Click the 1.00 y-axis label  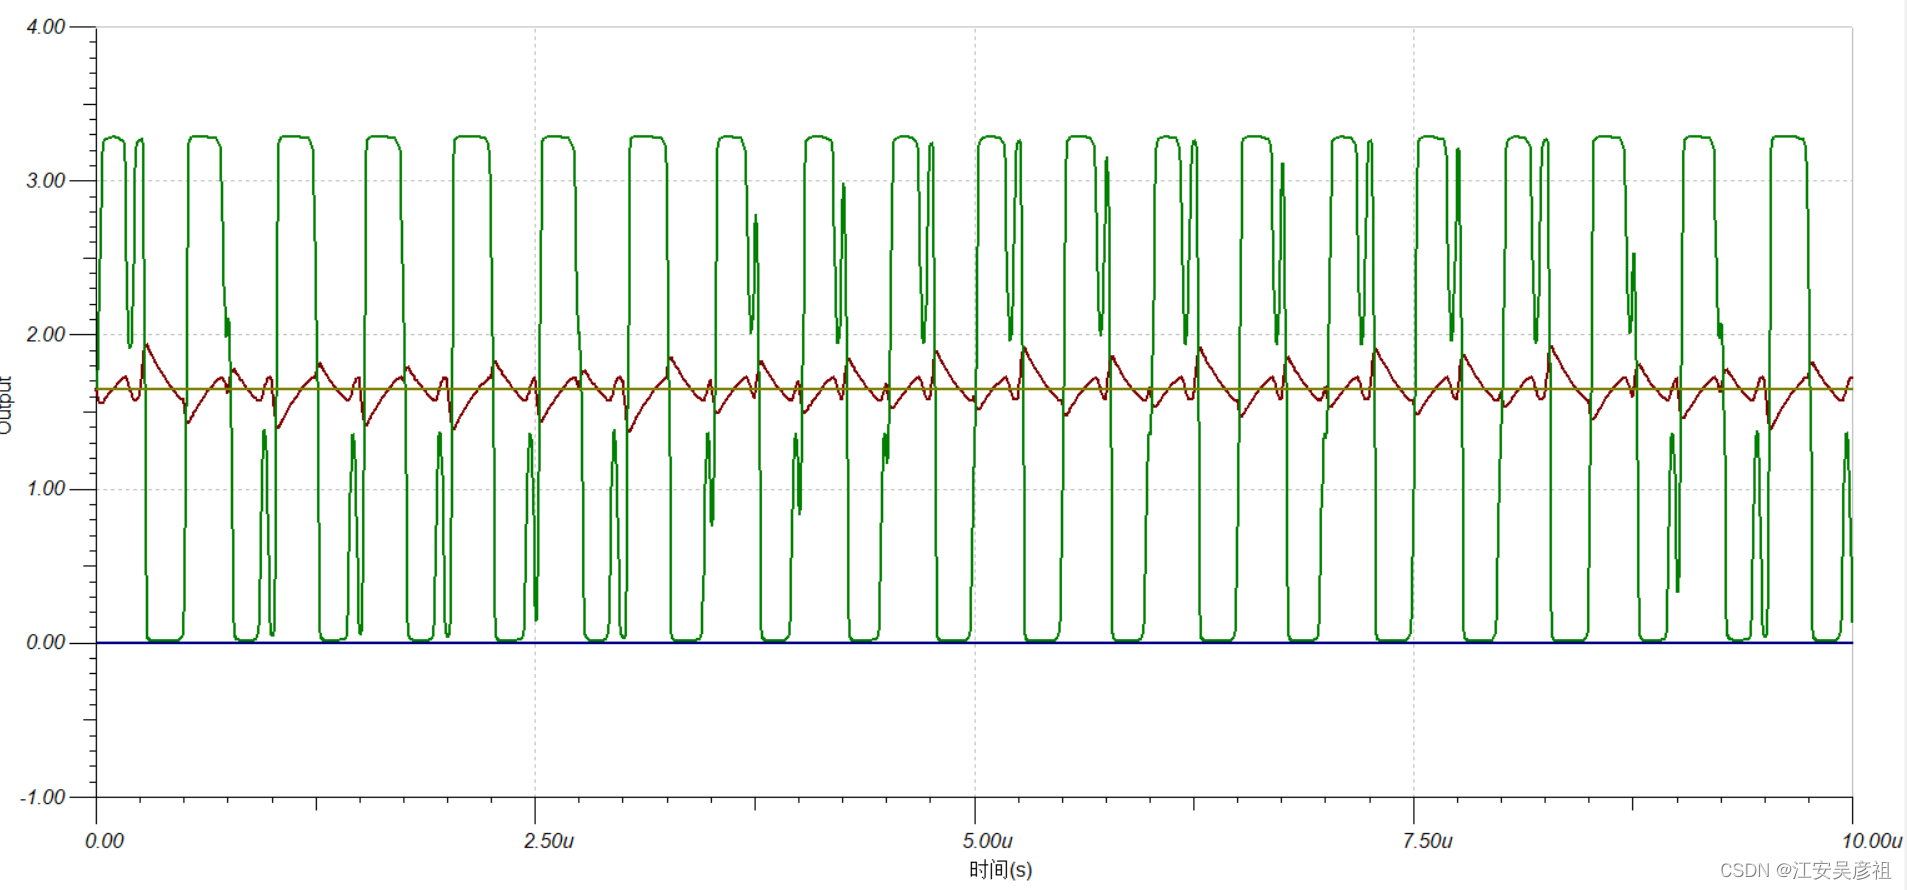point(46,489)
